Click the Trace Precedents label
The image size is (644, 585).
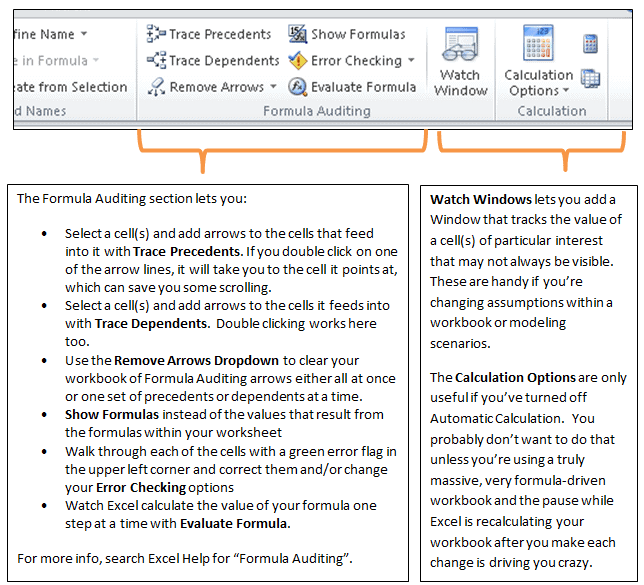pyautogui.click(x=220, y=34)
